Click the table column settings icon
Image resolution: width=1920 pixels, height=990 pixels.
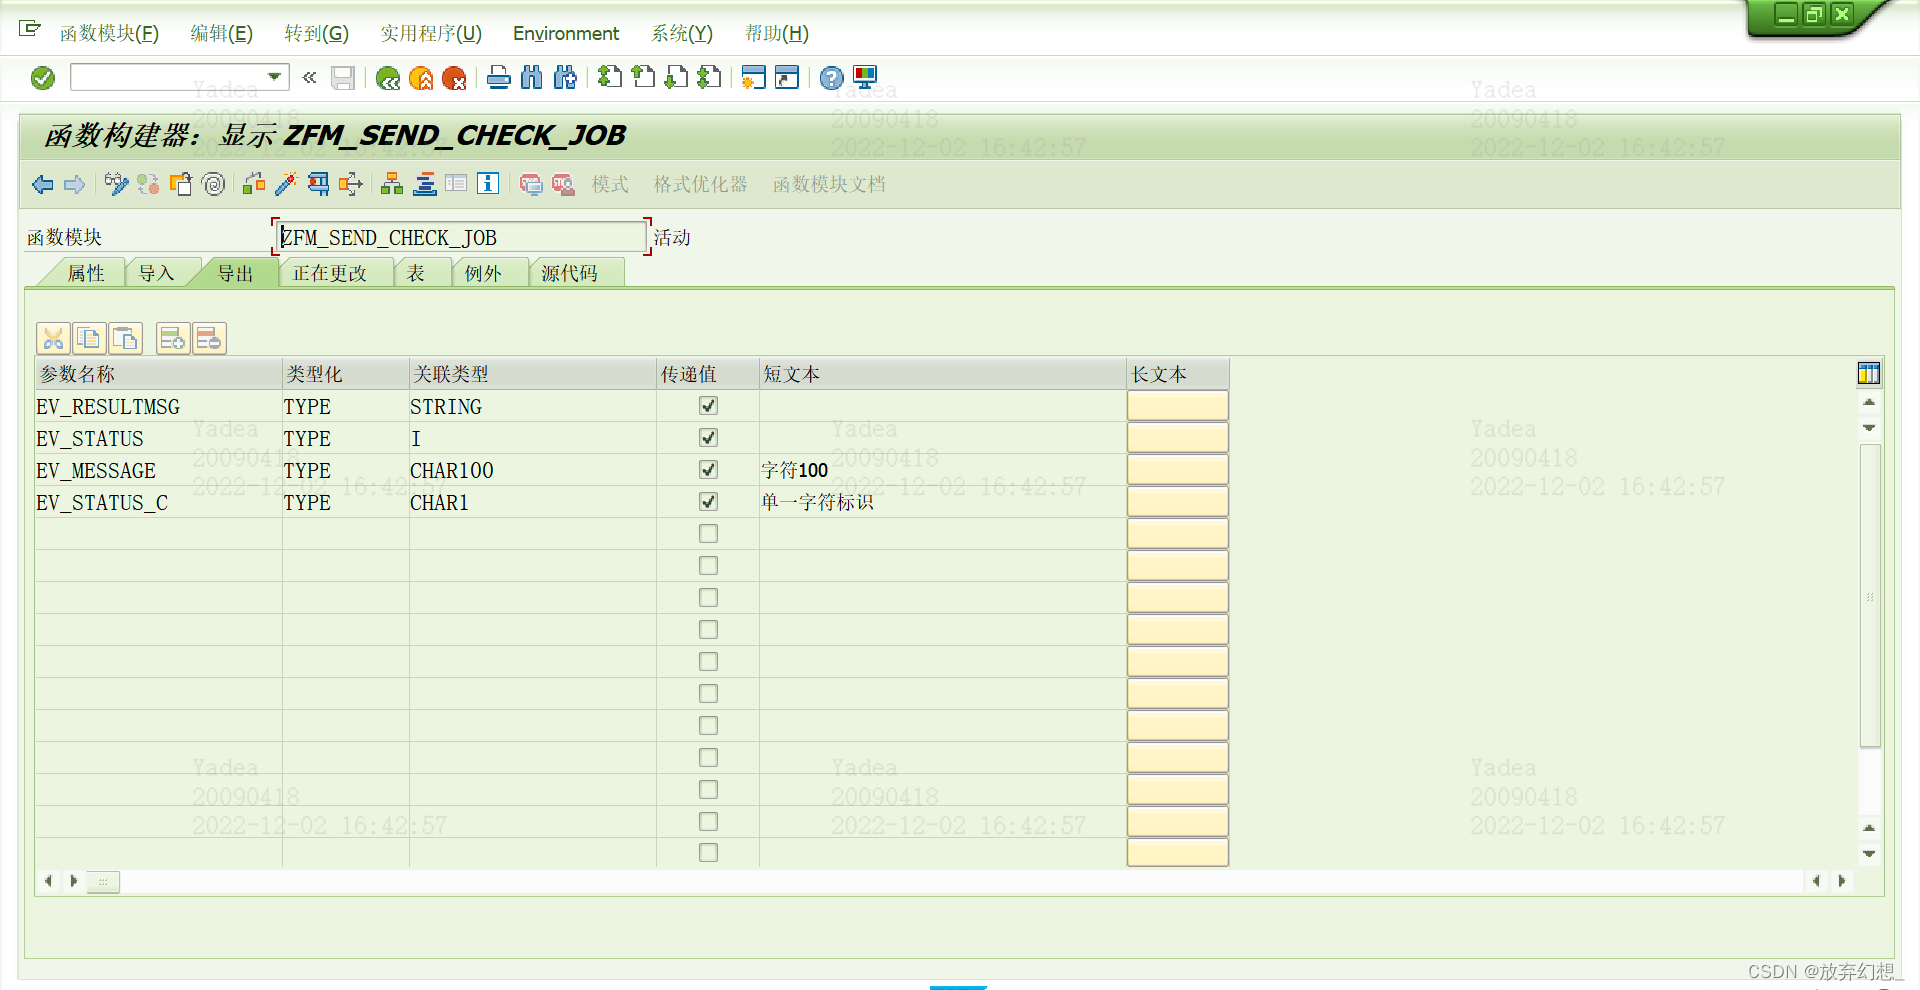click(x=1869, y=374)
